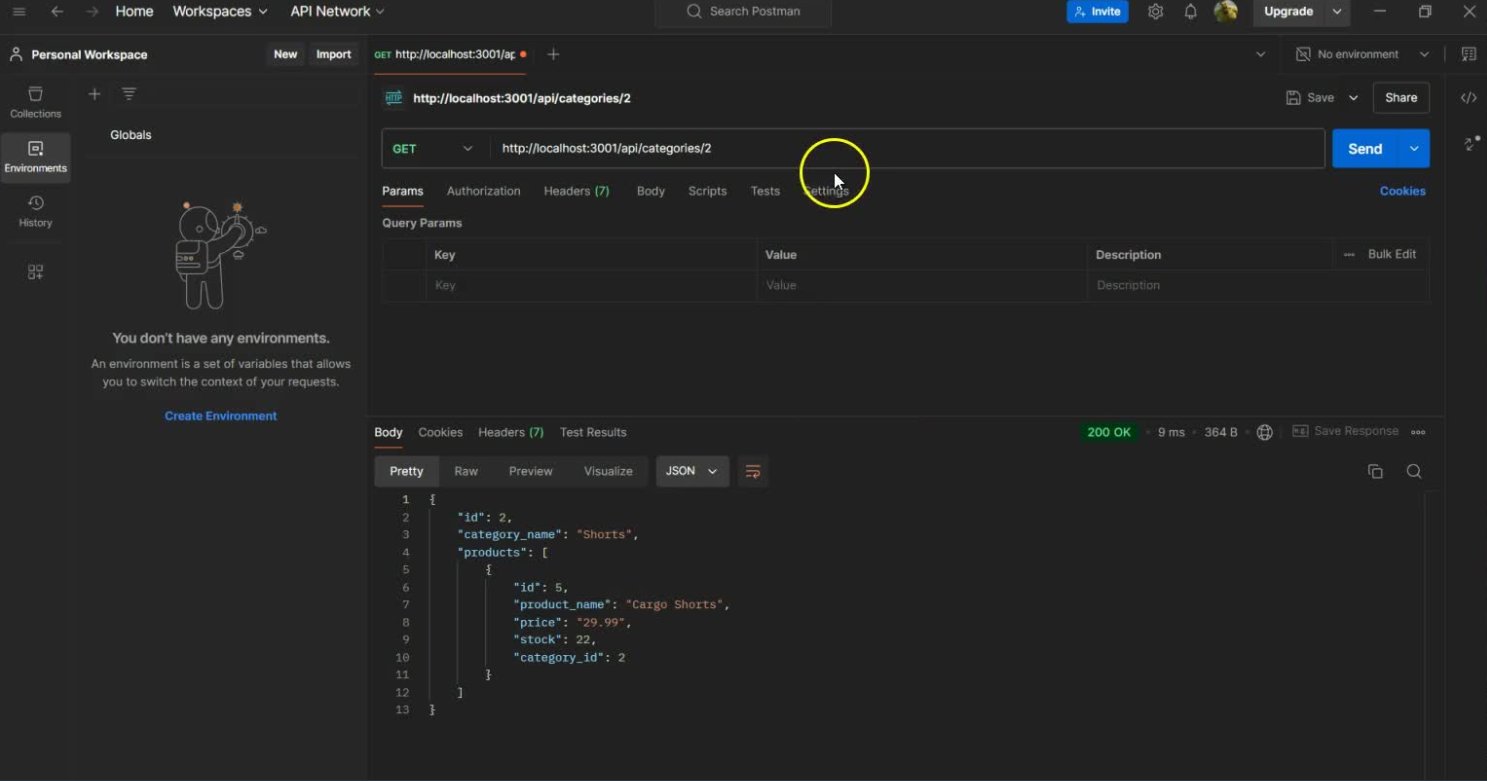This screenshot has width=1487, height=781.
Task: Click Bulk Edit in query params
Action: click(1391, 254)
